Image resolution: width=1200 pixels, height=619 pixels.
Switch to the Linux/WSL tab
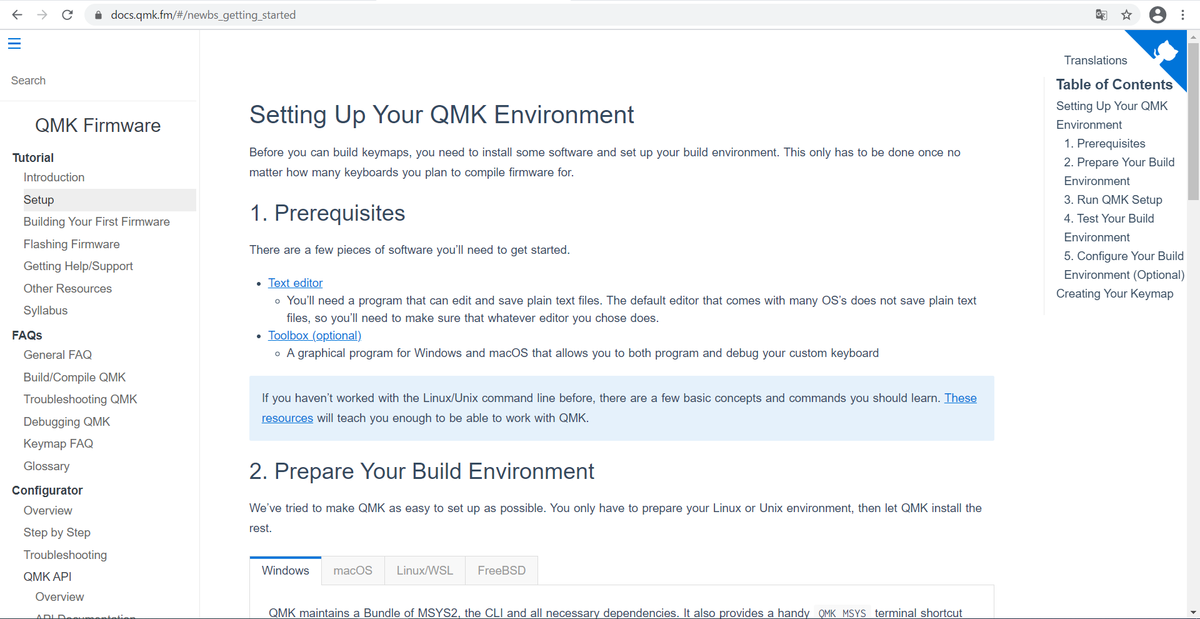[x=424, y=570]
